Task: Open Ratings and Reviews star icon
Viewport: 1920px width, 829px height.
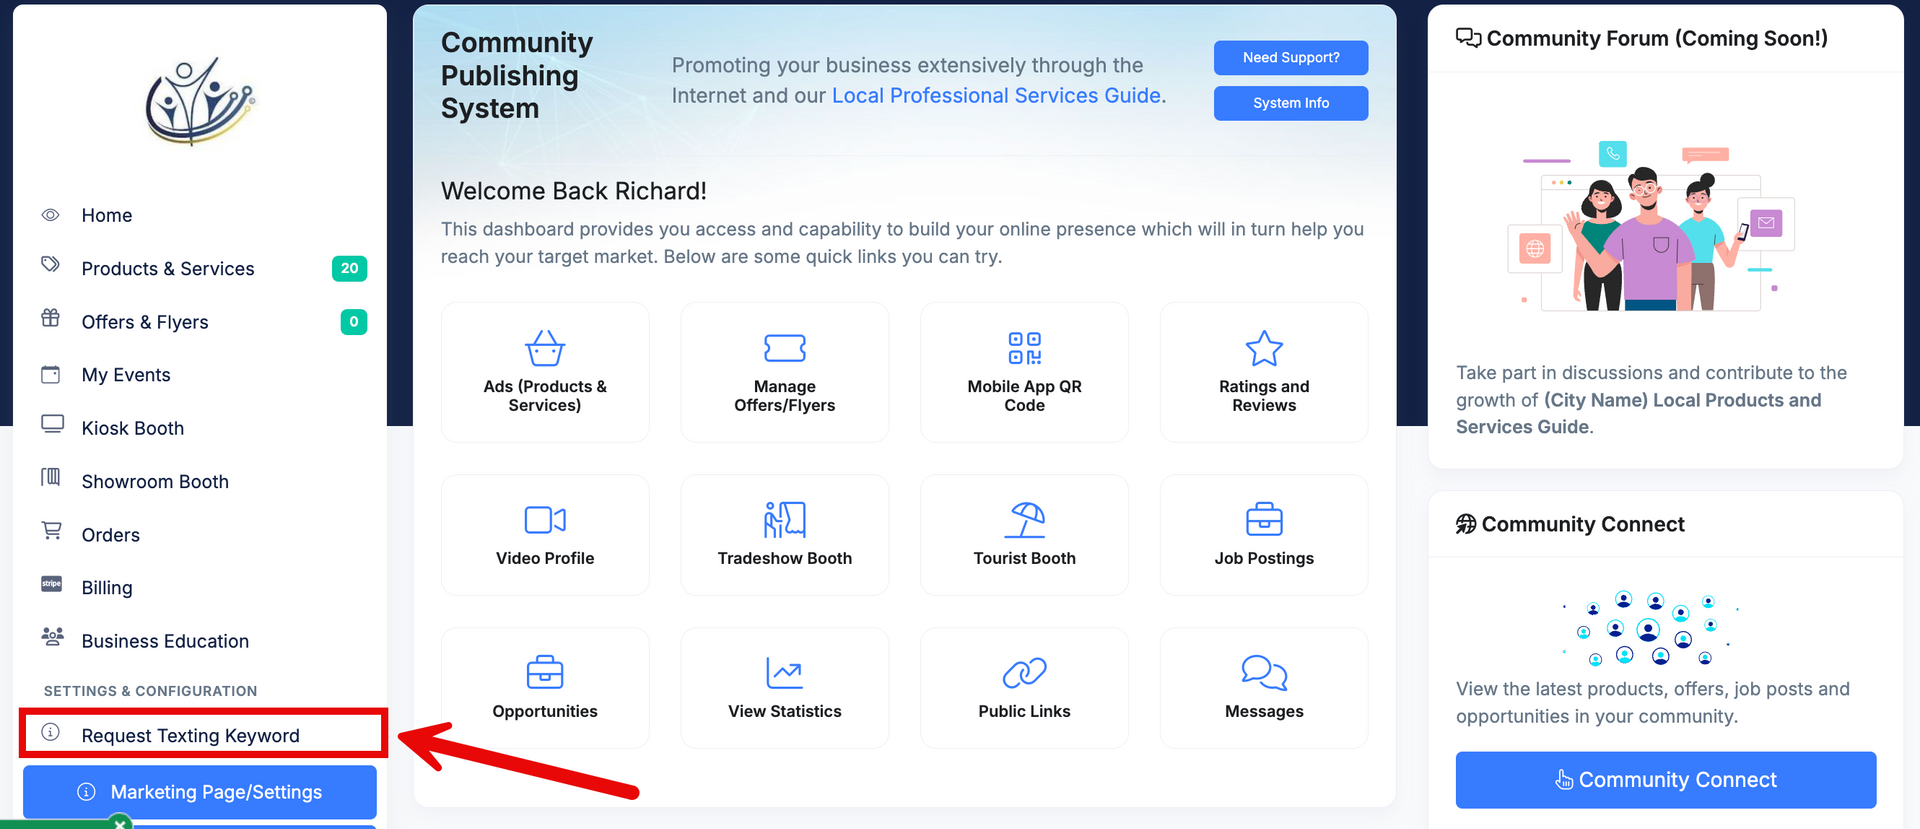Action: coord(1264,348)
